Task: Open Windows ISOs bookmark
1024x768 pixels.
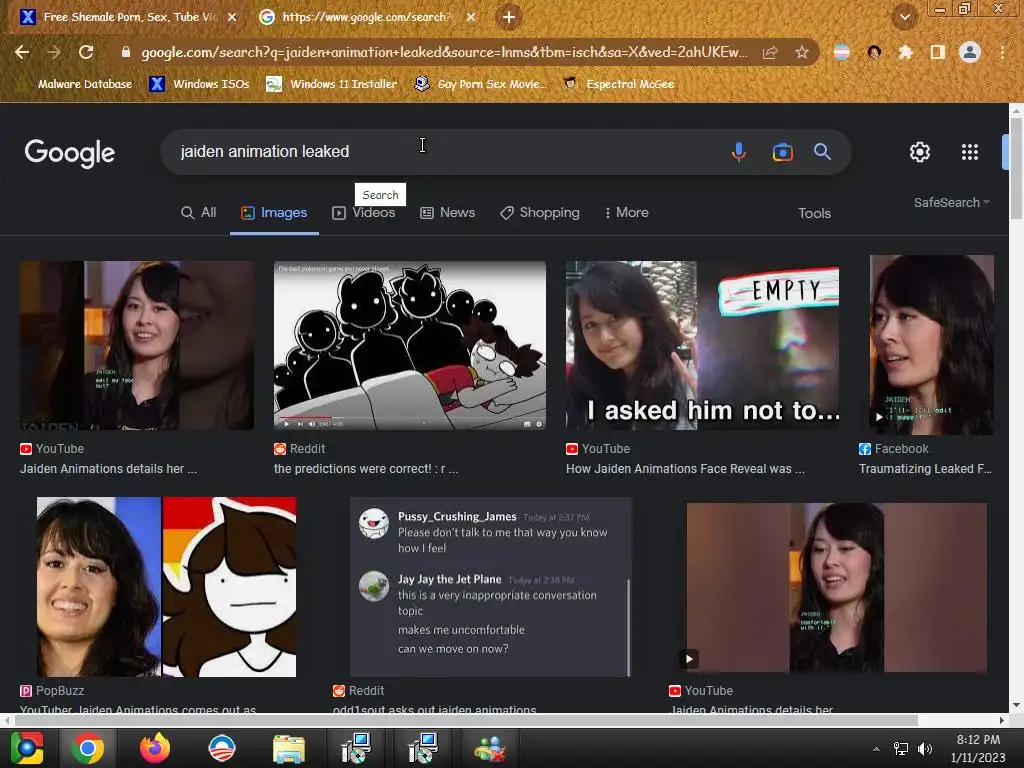Action: [199, 84]
